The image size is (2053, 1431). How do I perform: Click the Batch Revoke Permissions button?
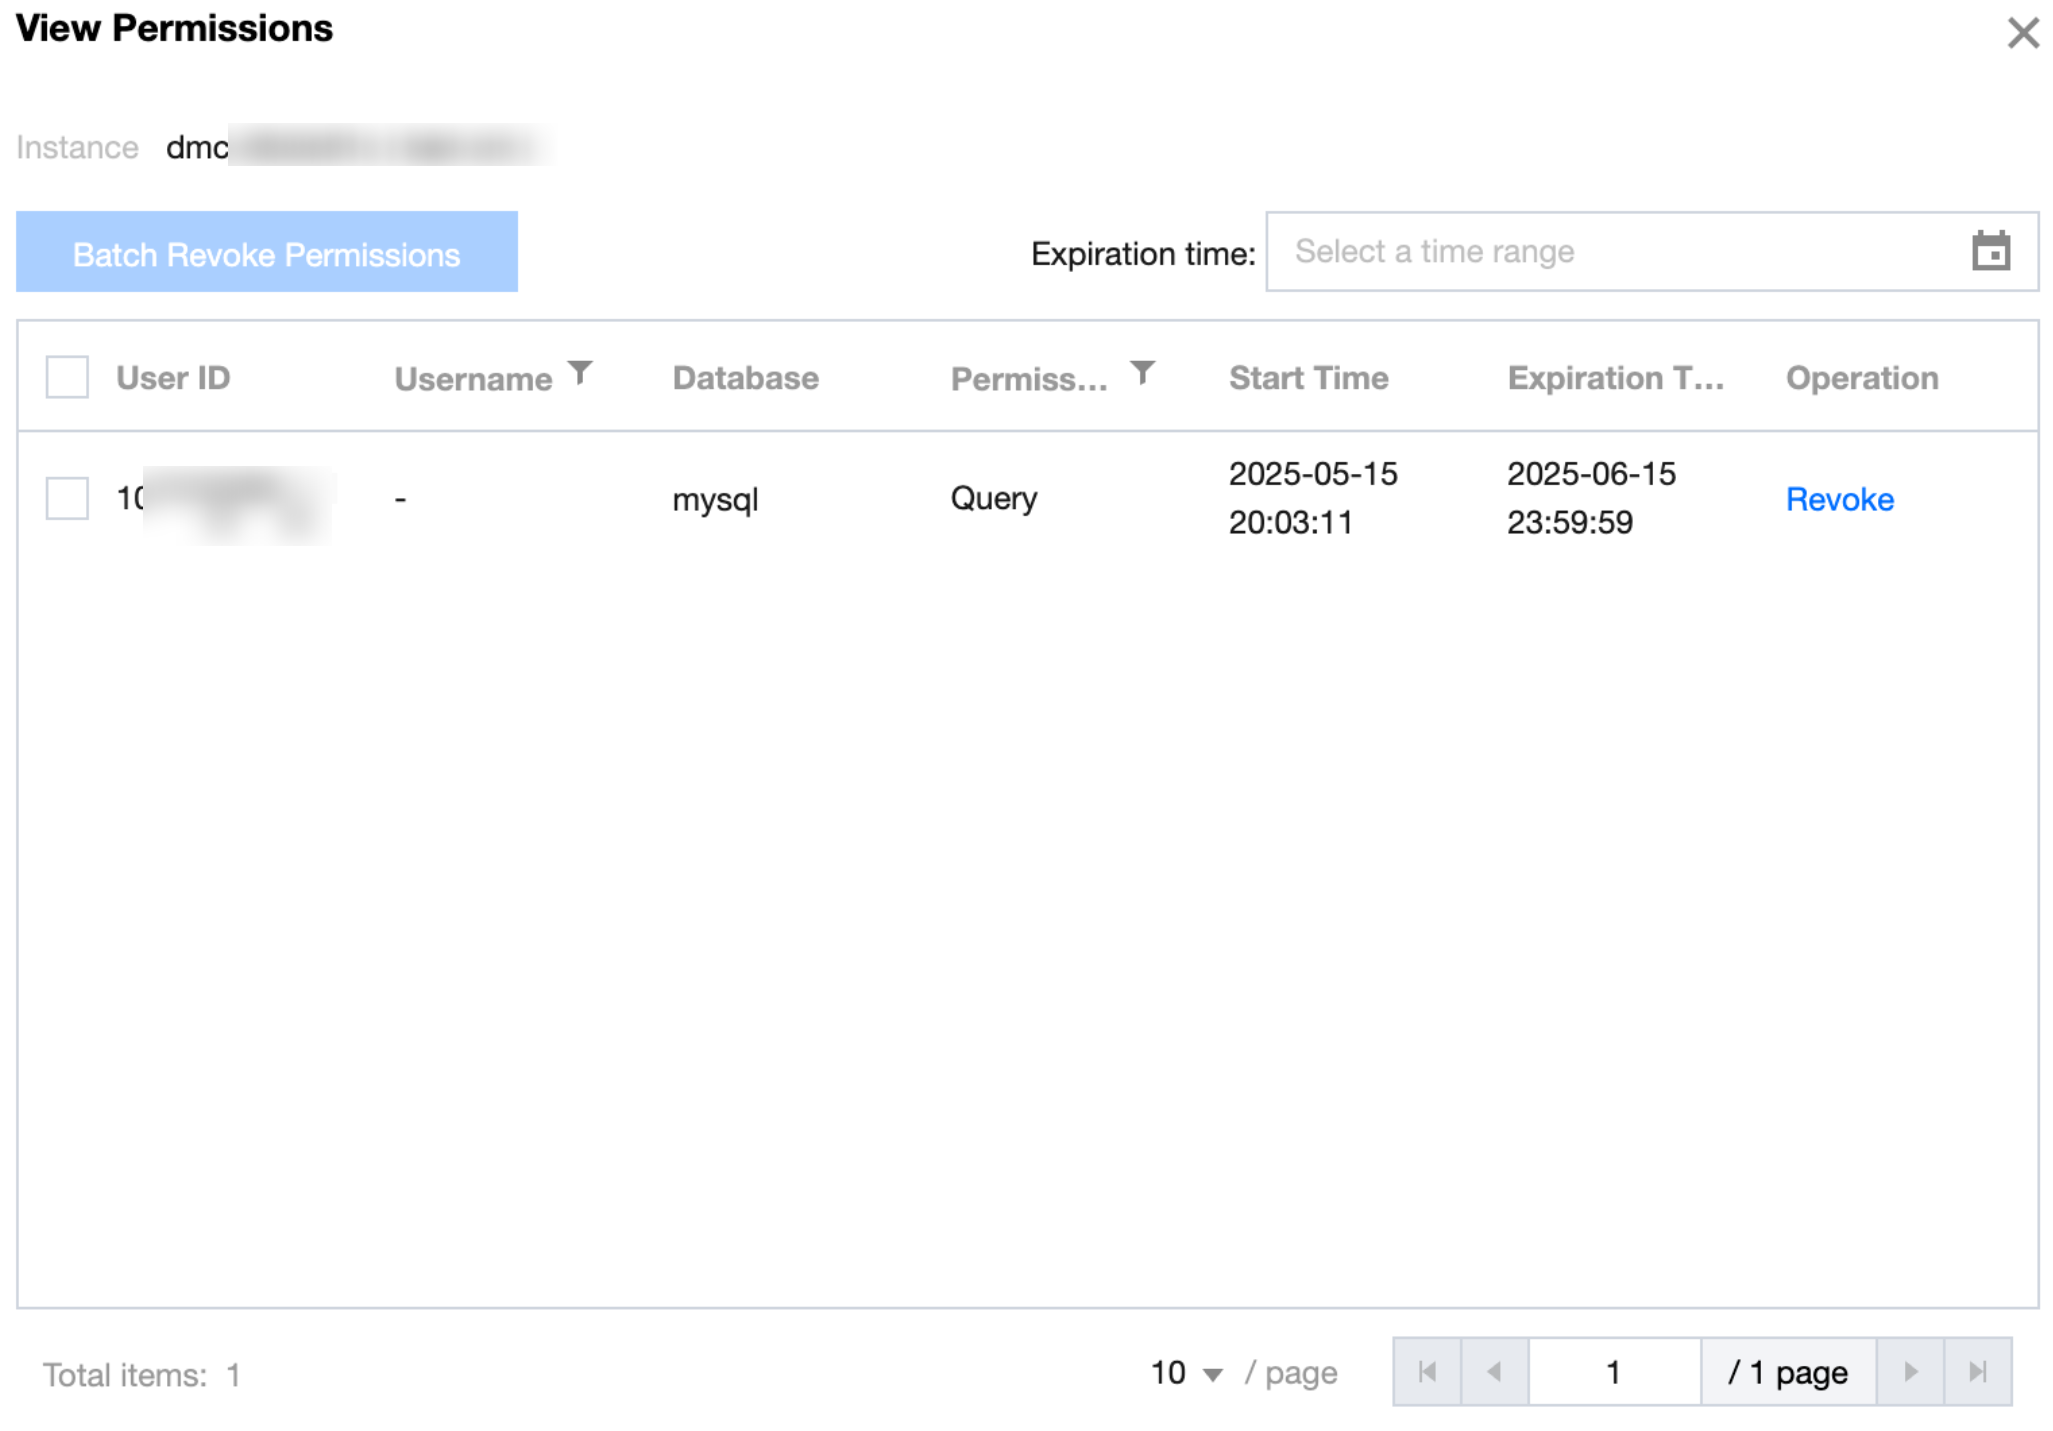click(267, 252)
